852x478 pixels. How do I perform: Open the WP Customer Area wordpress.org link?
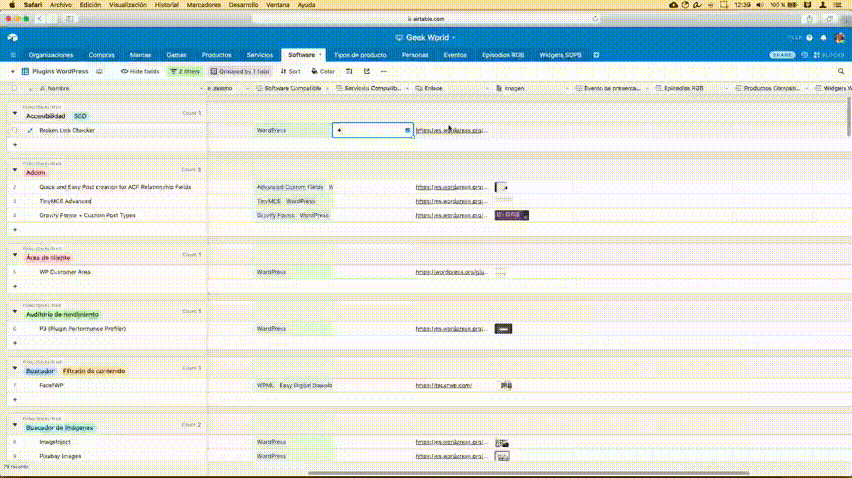(451, 272)
